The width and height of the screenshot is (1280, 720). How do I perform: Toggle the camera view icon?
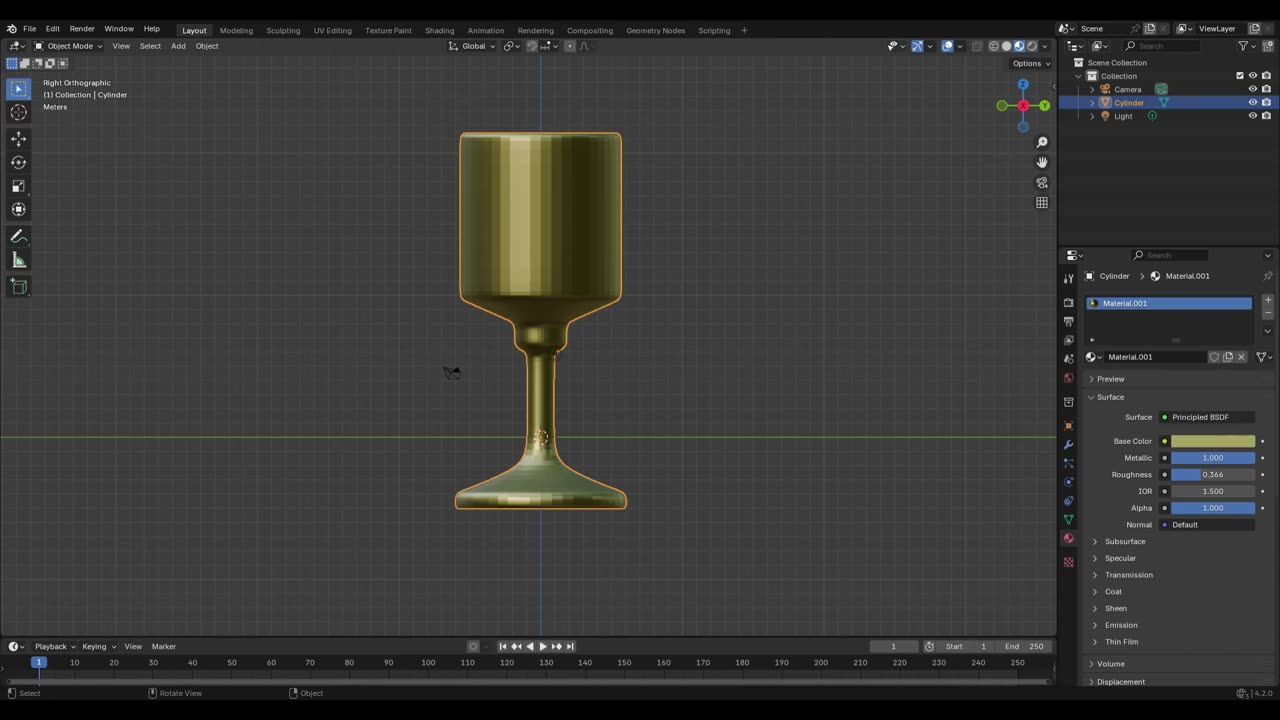(x=1042, y=182)
